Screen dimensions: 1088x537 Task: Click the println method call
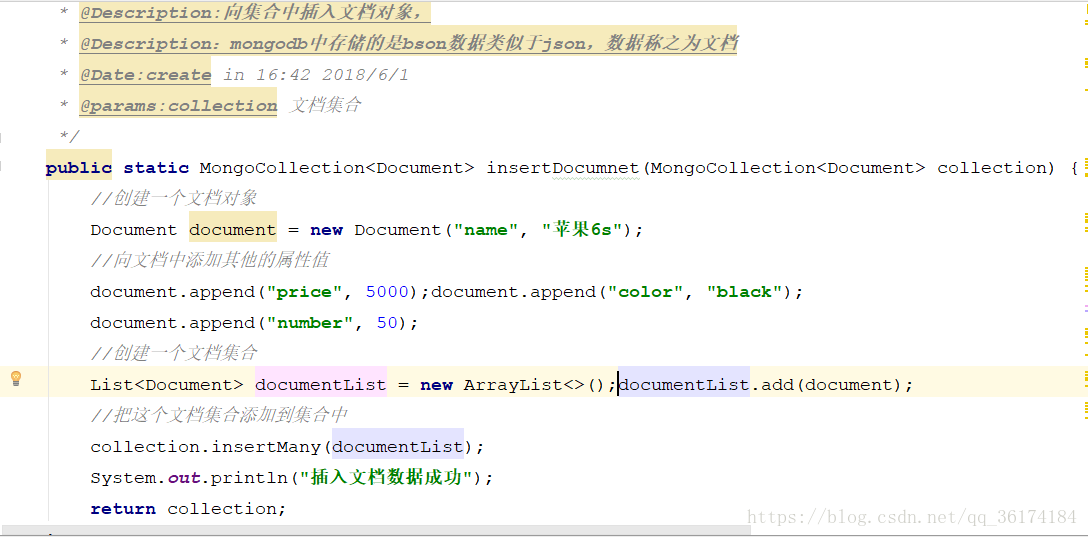tap(249, 478)
